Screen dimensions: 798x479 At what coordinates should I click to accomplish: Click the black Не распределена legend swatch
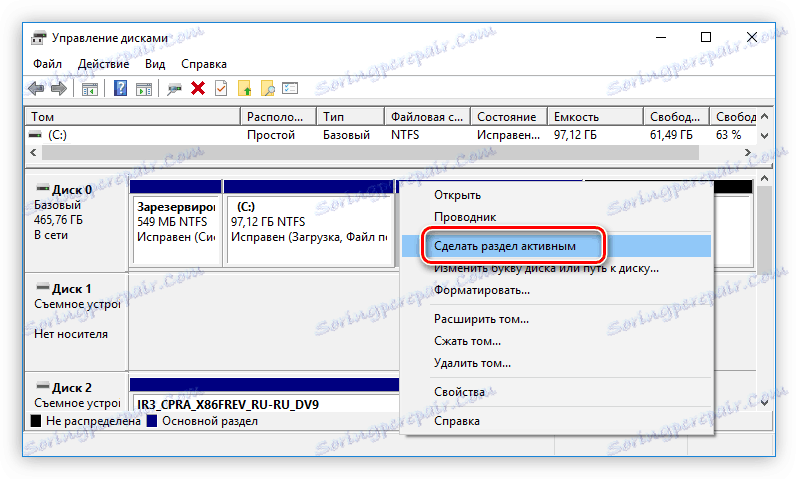click(36, 421)
